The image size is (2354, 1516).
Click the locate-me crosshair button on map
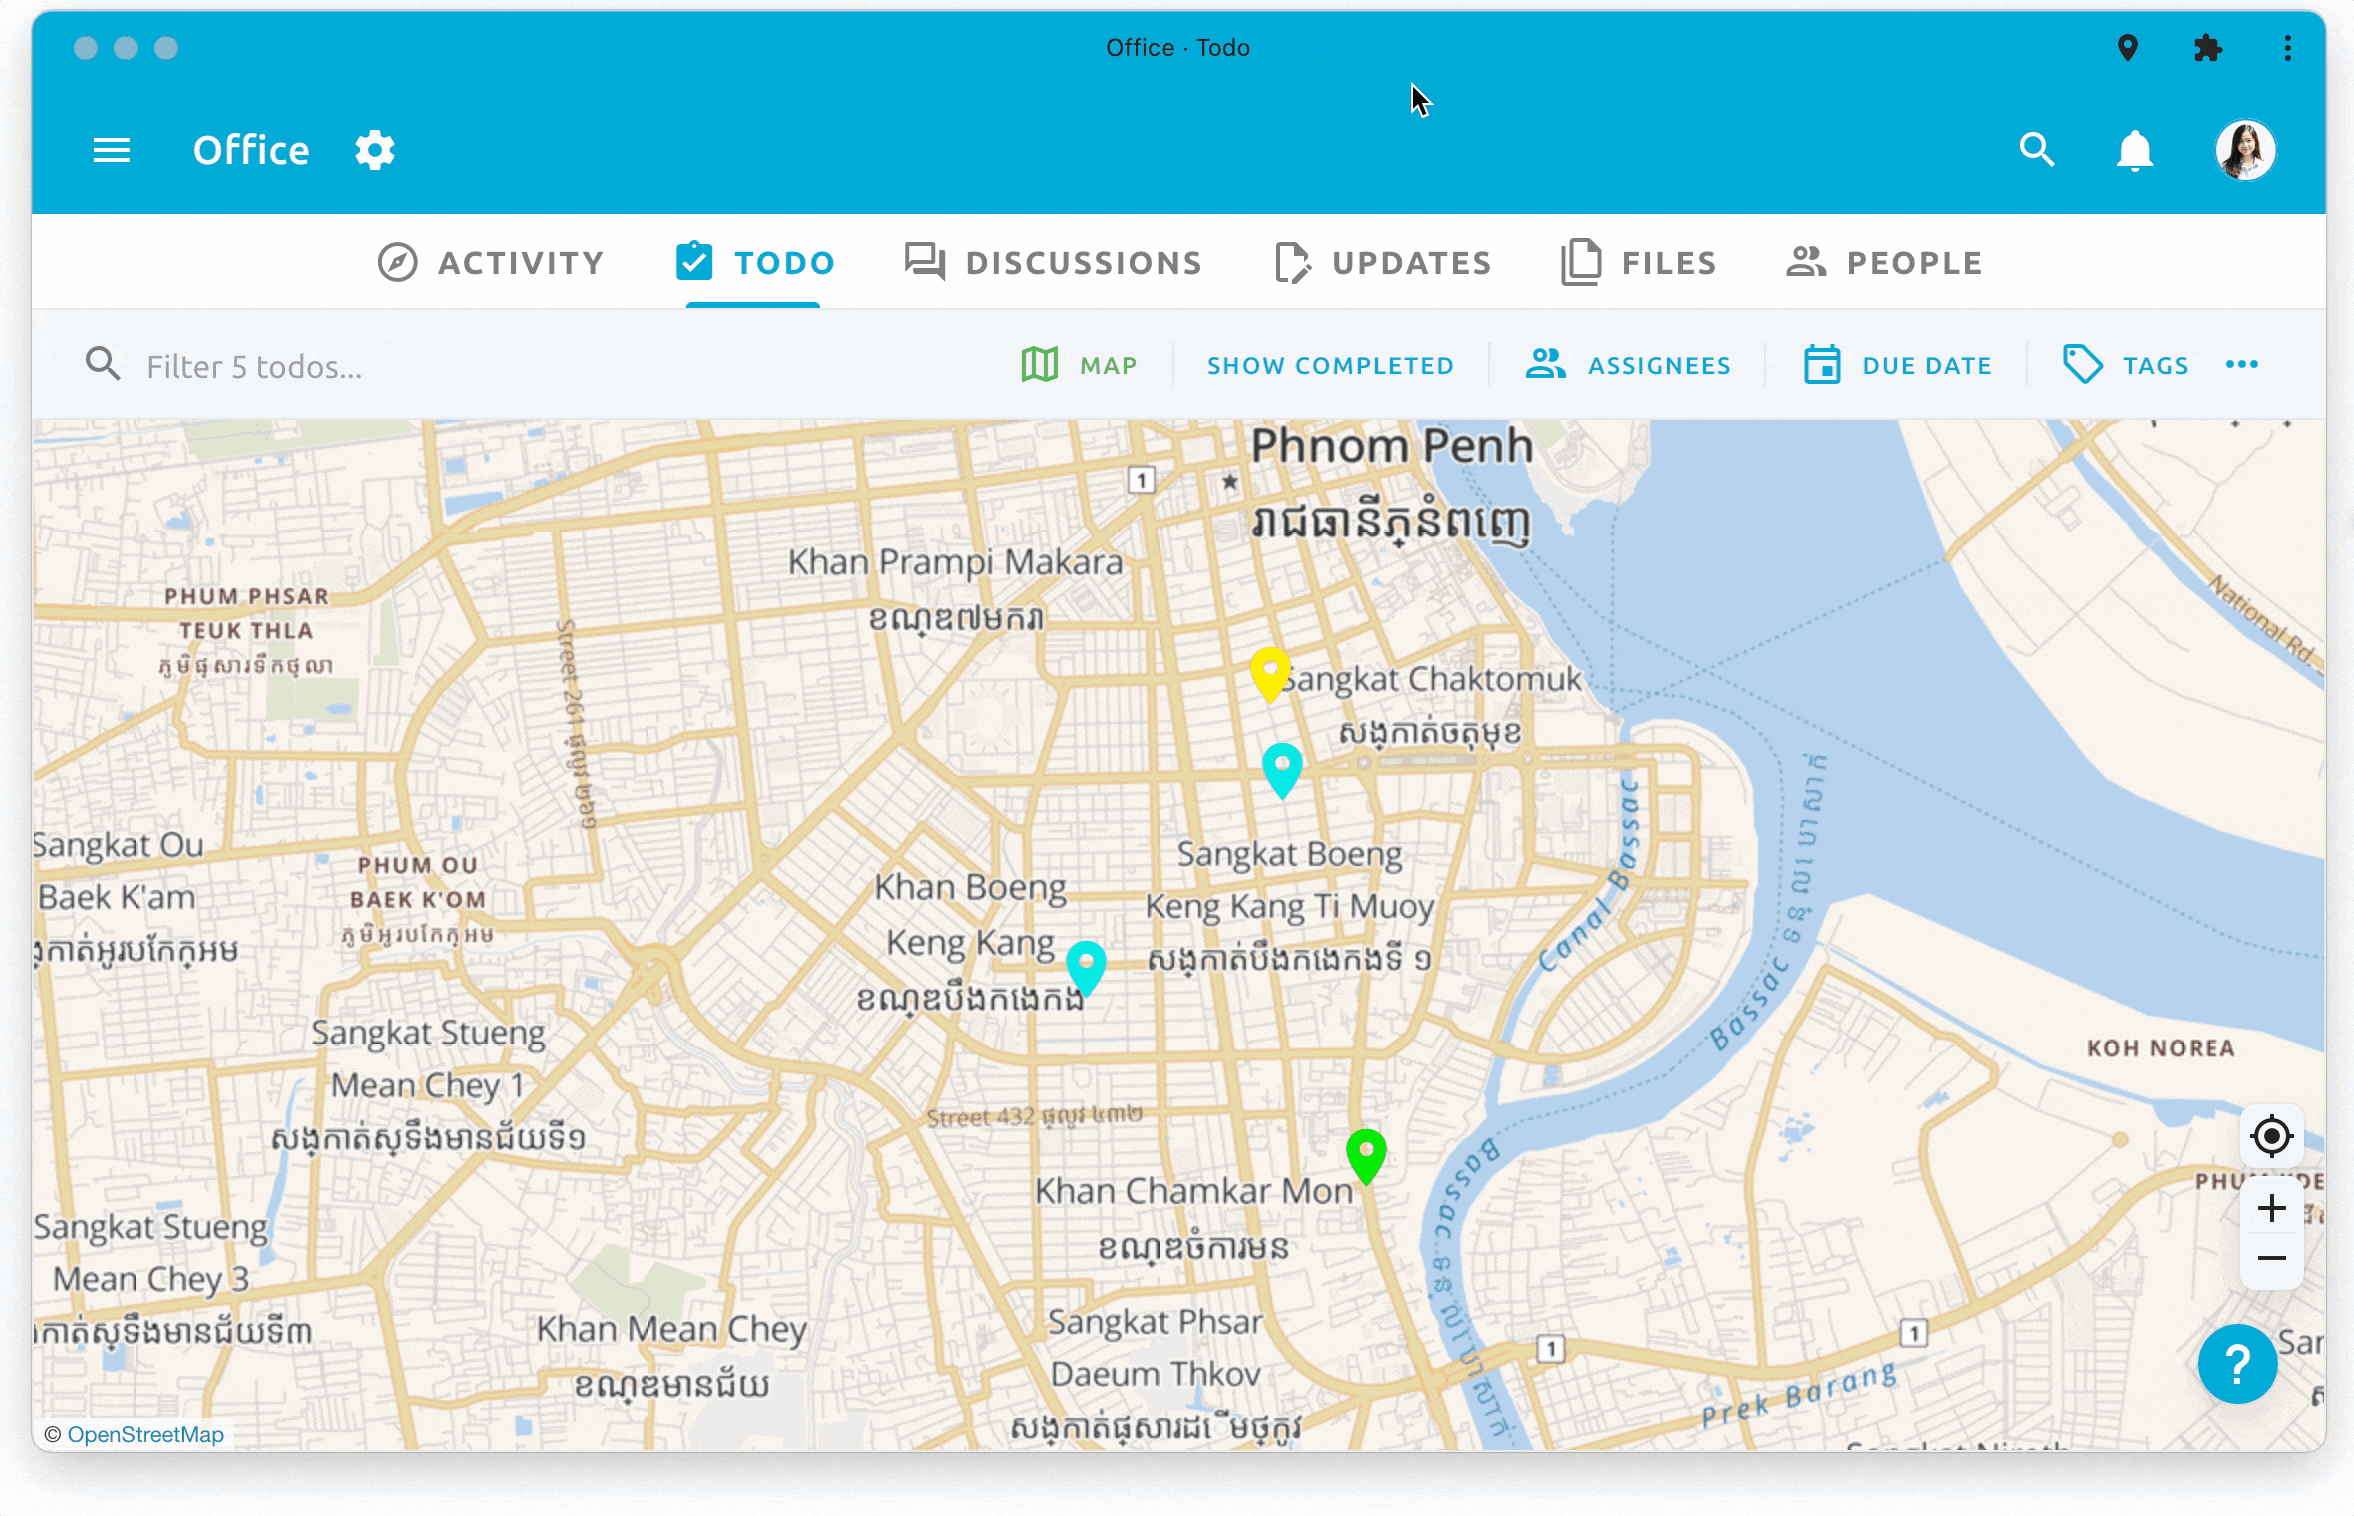[2271, 1136]
